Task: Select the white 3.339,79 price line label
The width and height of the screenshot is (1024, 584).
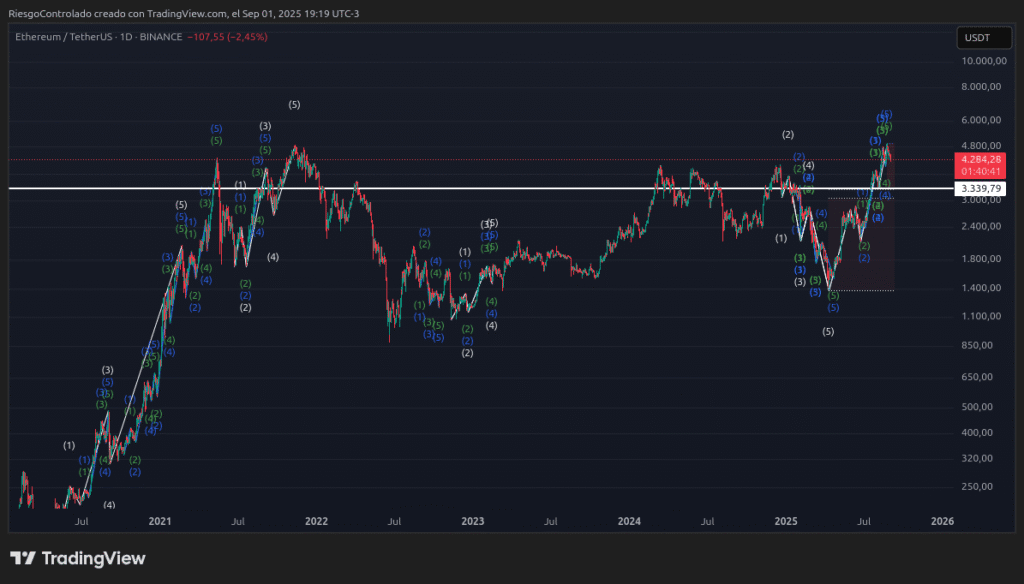Action: [x=979, y=188]
